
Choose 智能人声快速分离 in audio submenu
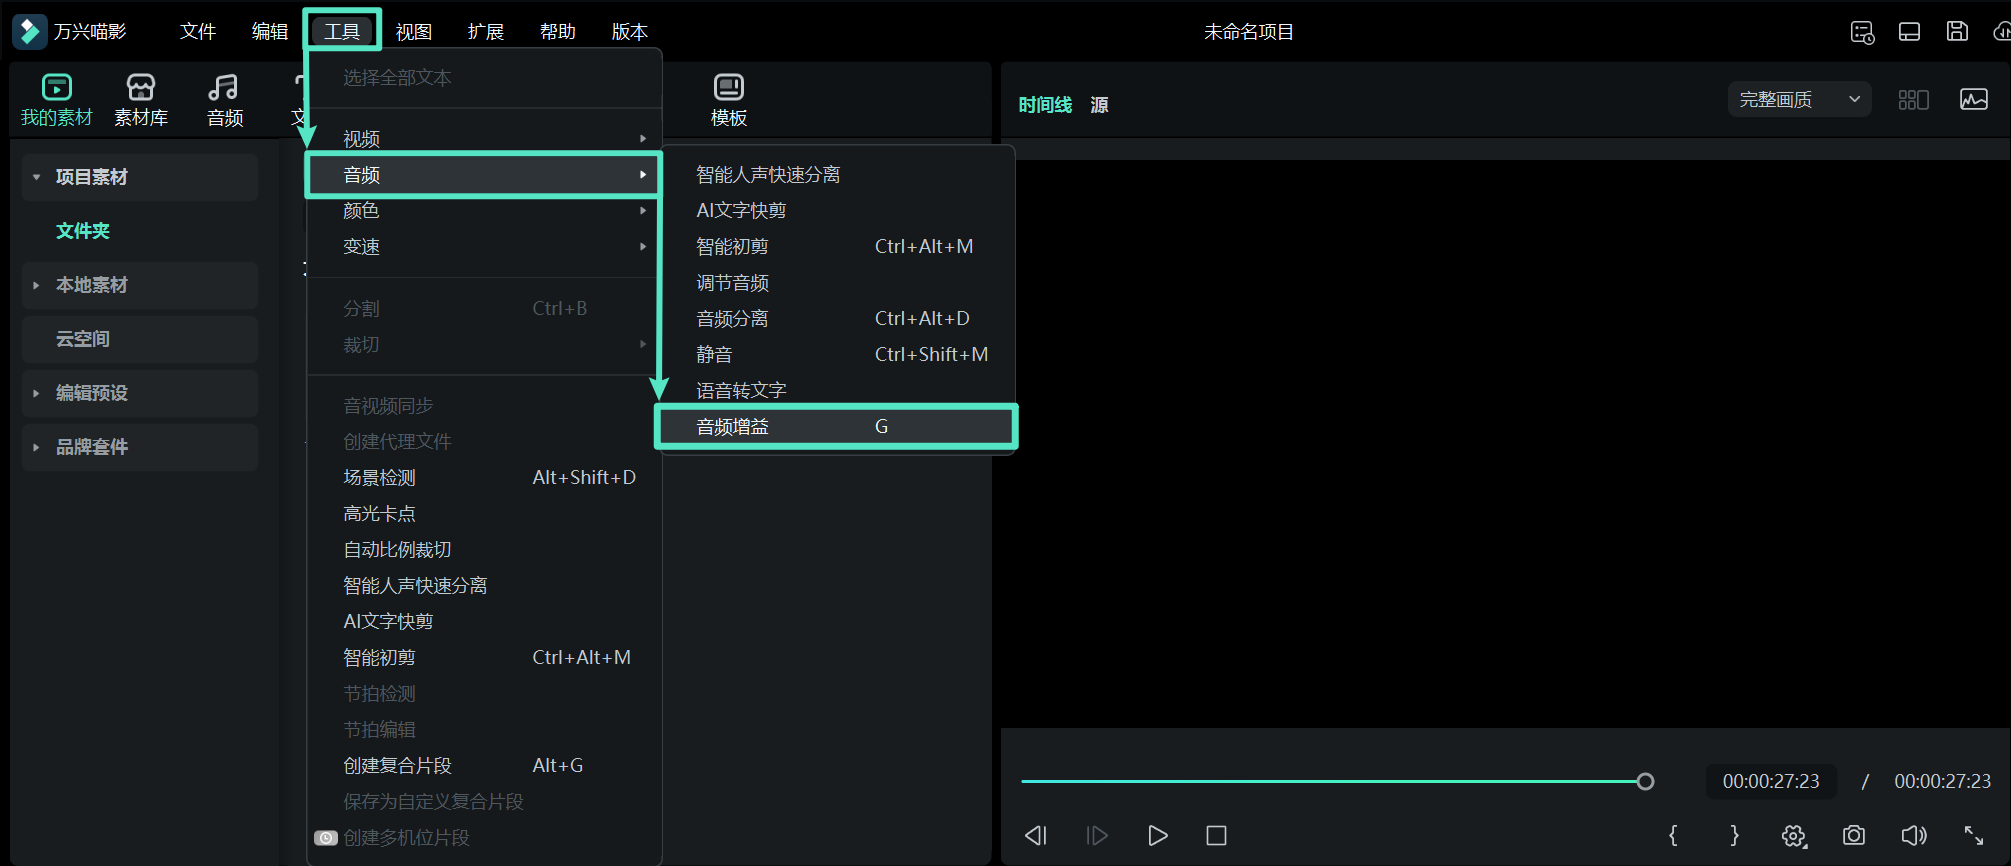[x=836, y=175]
